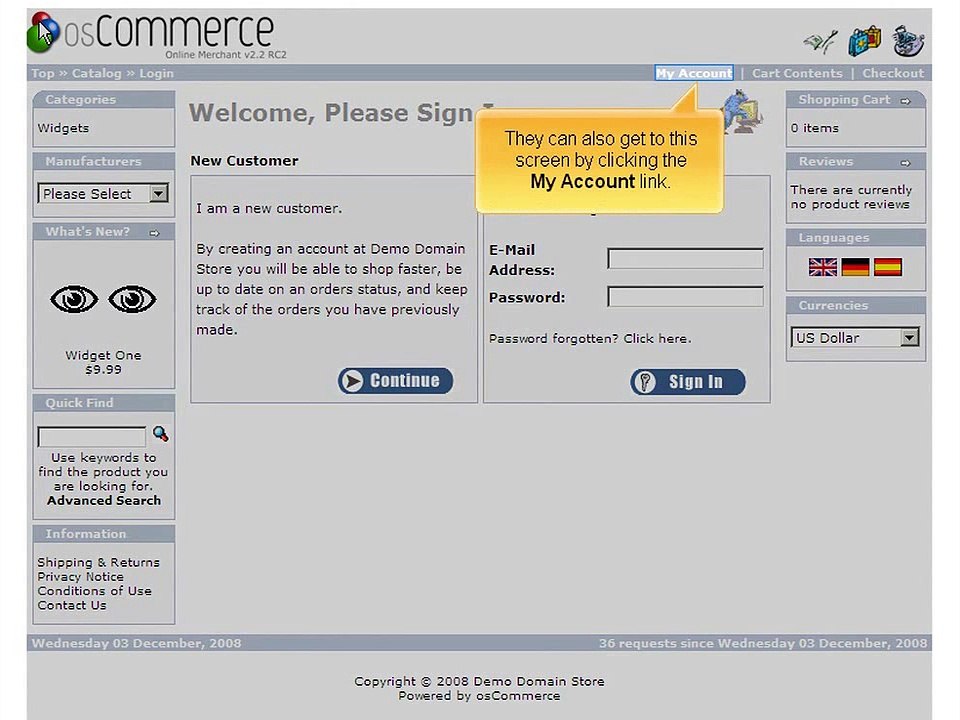The height and width of the screenshot is (720, 960).
Task: Click the Continue button for new customers
Action: [x=396, y=380]
